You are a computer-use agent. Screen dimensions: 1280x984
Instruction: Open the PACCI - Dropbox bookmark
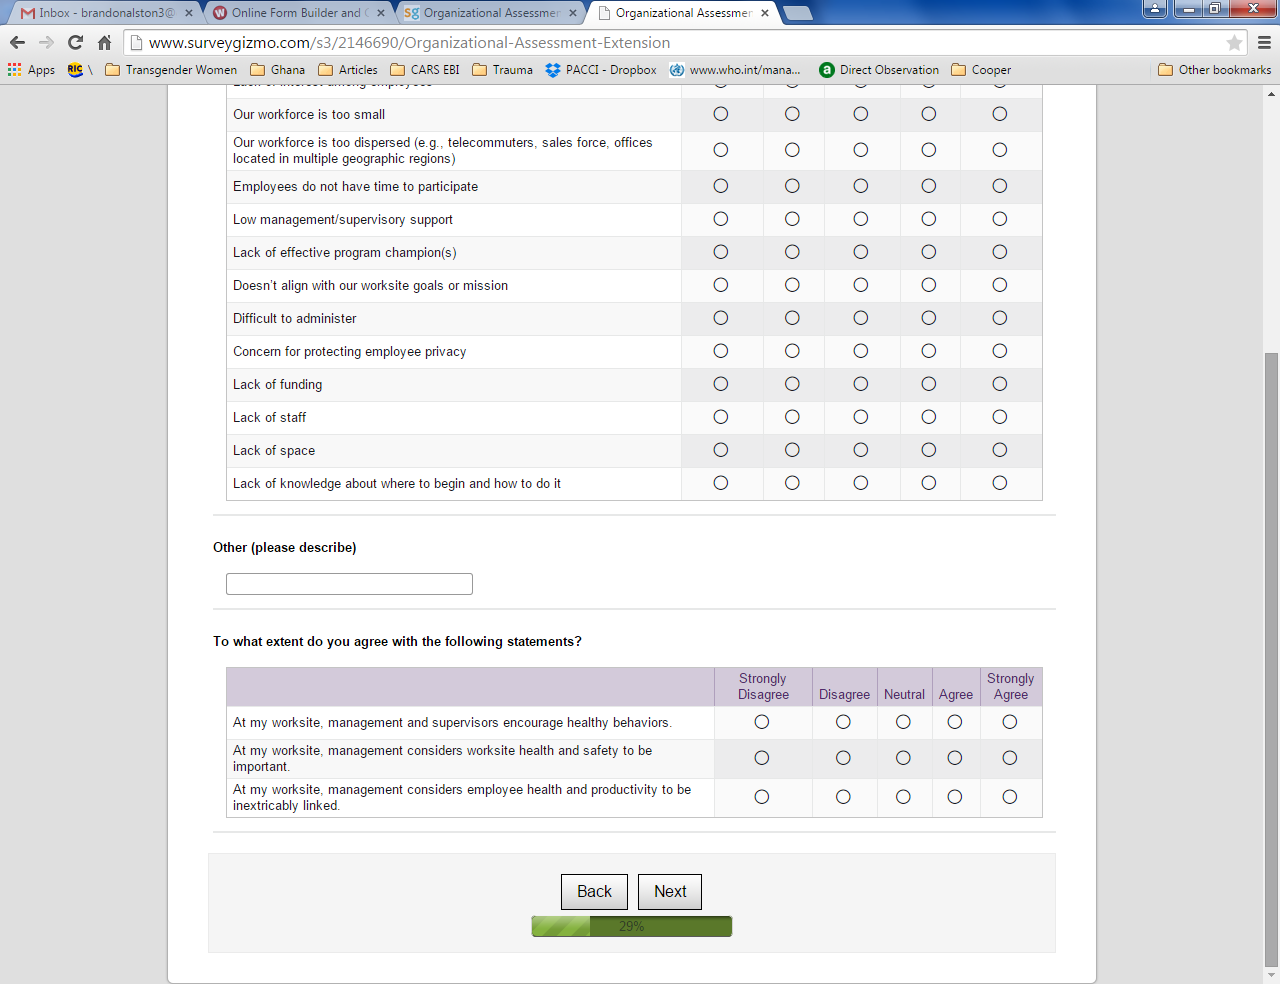(x=601, y=70)
